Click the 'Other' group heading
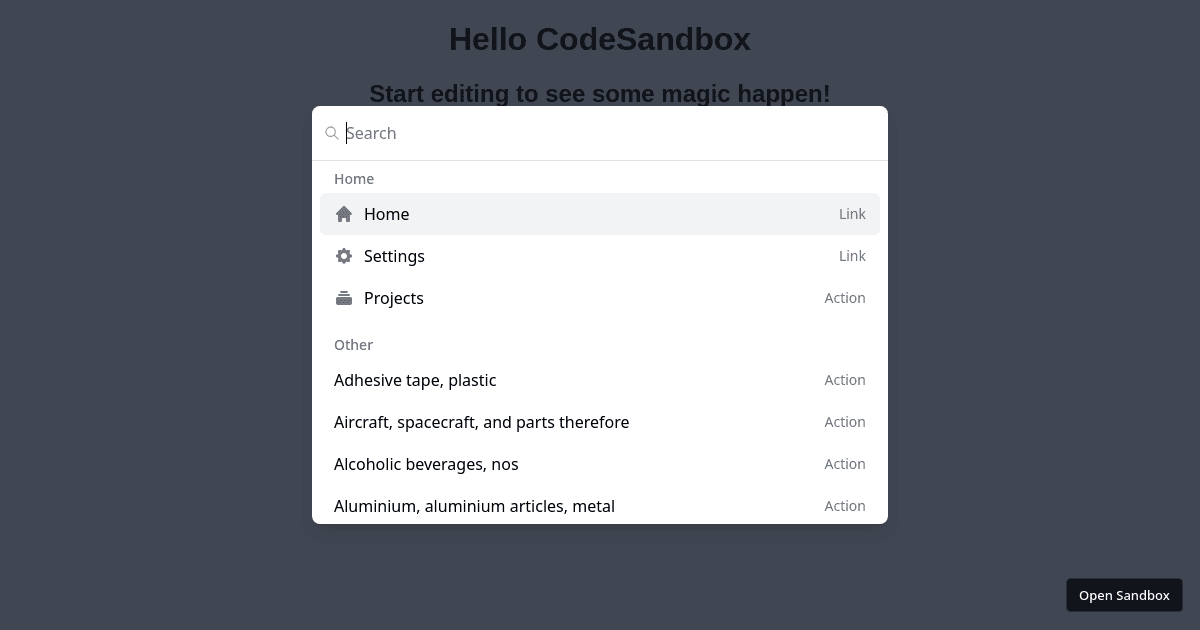Viewport: 1200px width, 630px height. coord(353,345)
